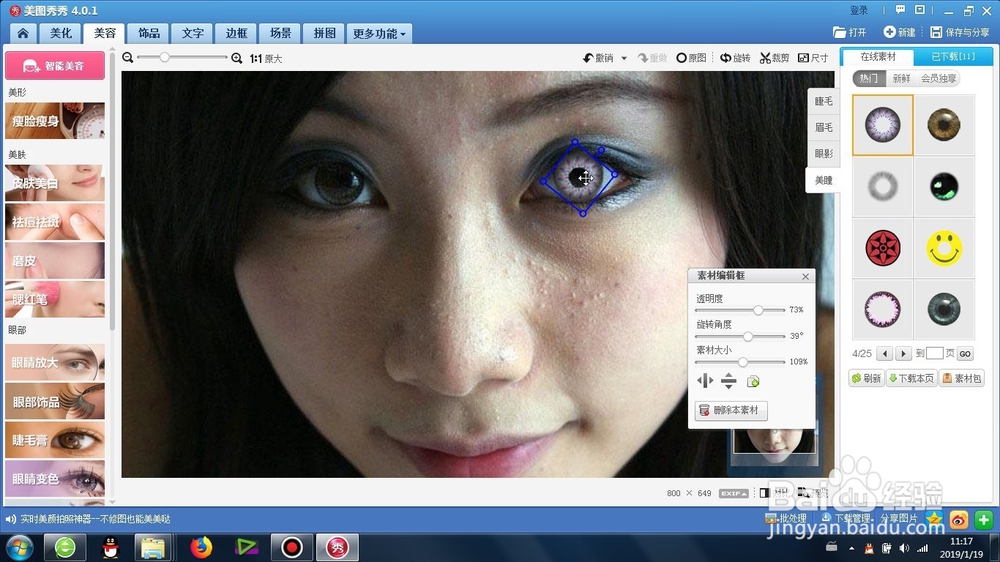Choose the pink ring lens material
This screenshot has width=1000, height=562.
[x=883, y=309]
